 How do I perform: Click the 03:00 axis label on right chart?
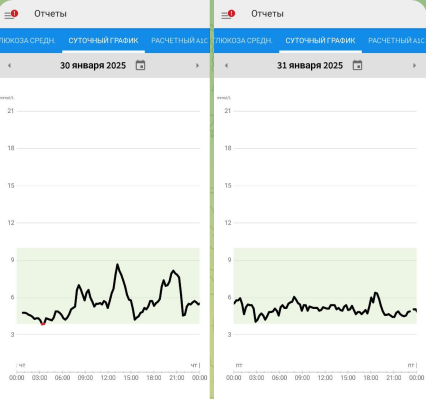pos(256,378)
